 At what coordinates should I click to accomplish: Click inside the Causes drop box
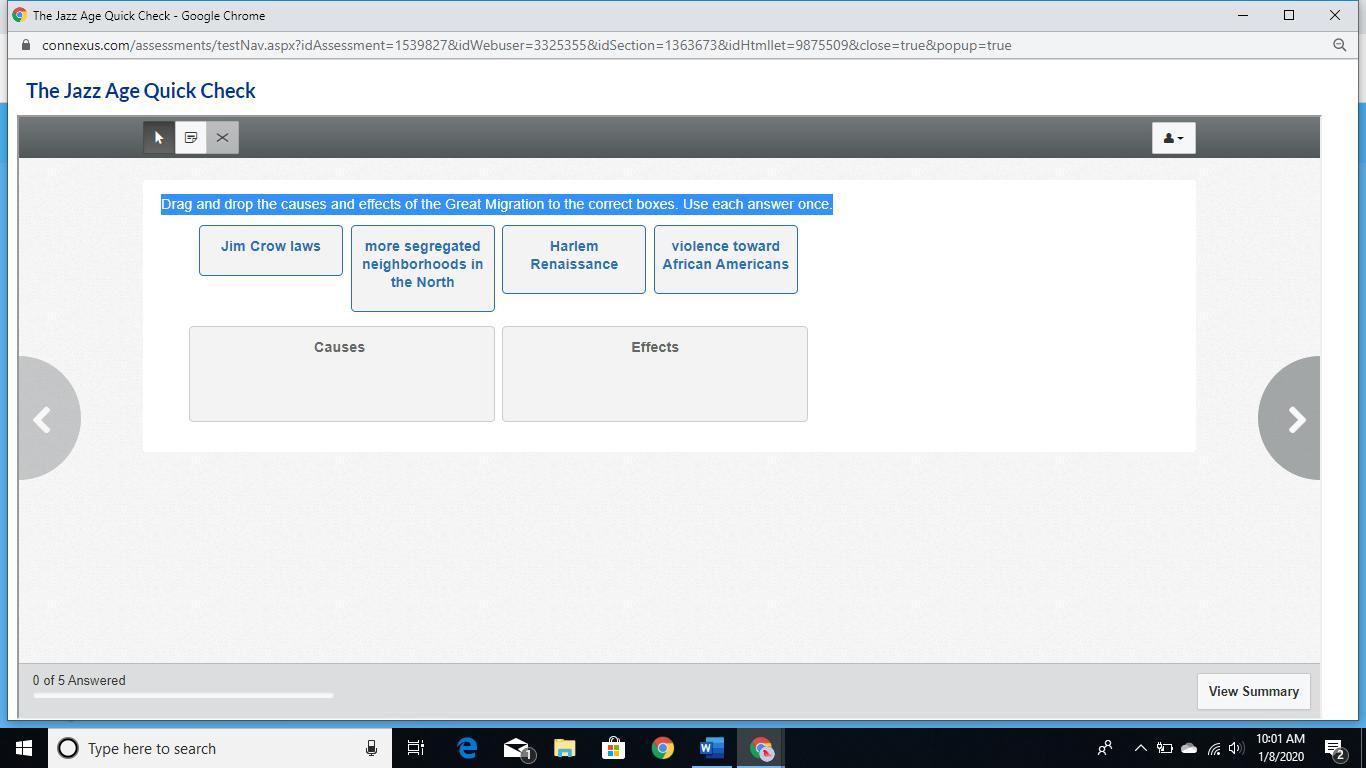tap(342, 374)
